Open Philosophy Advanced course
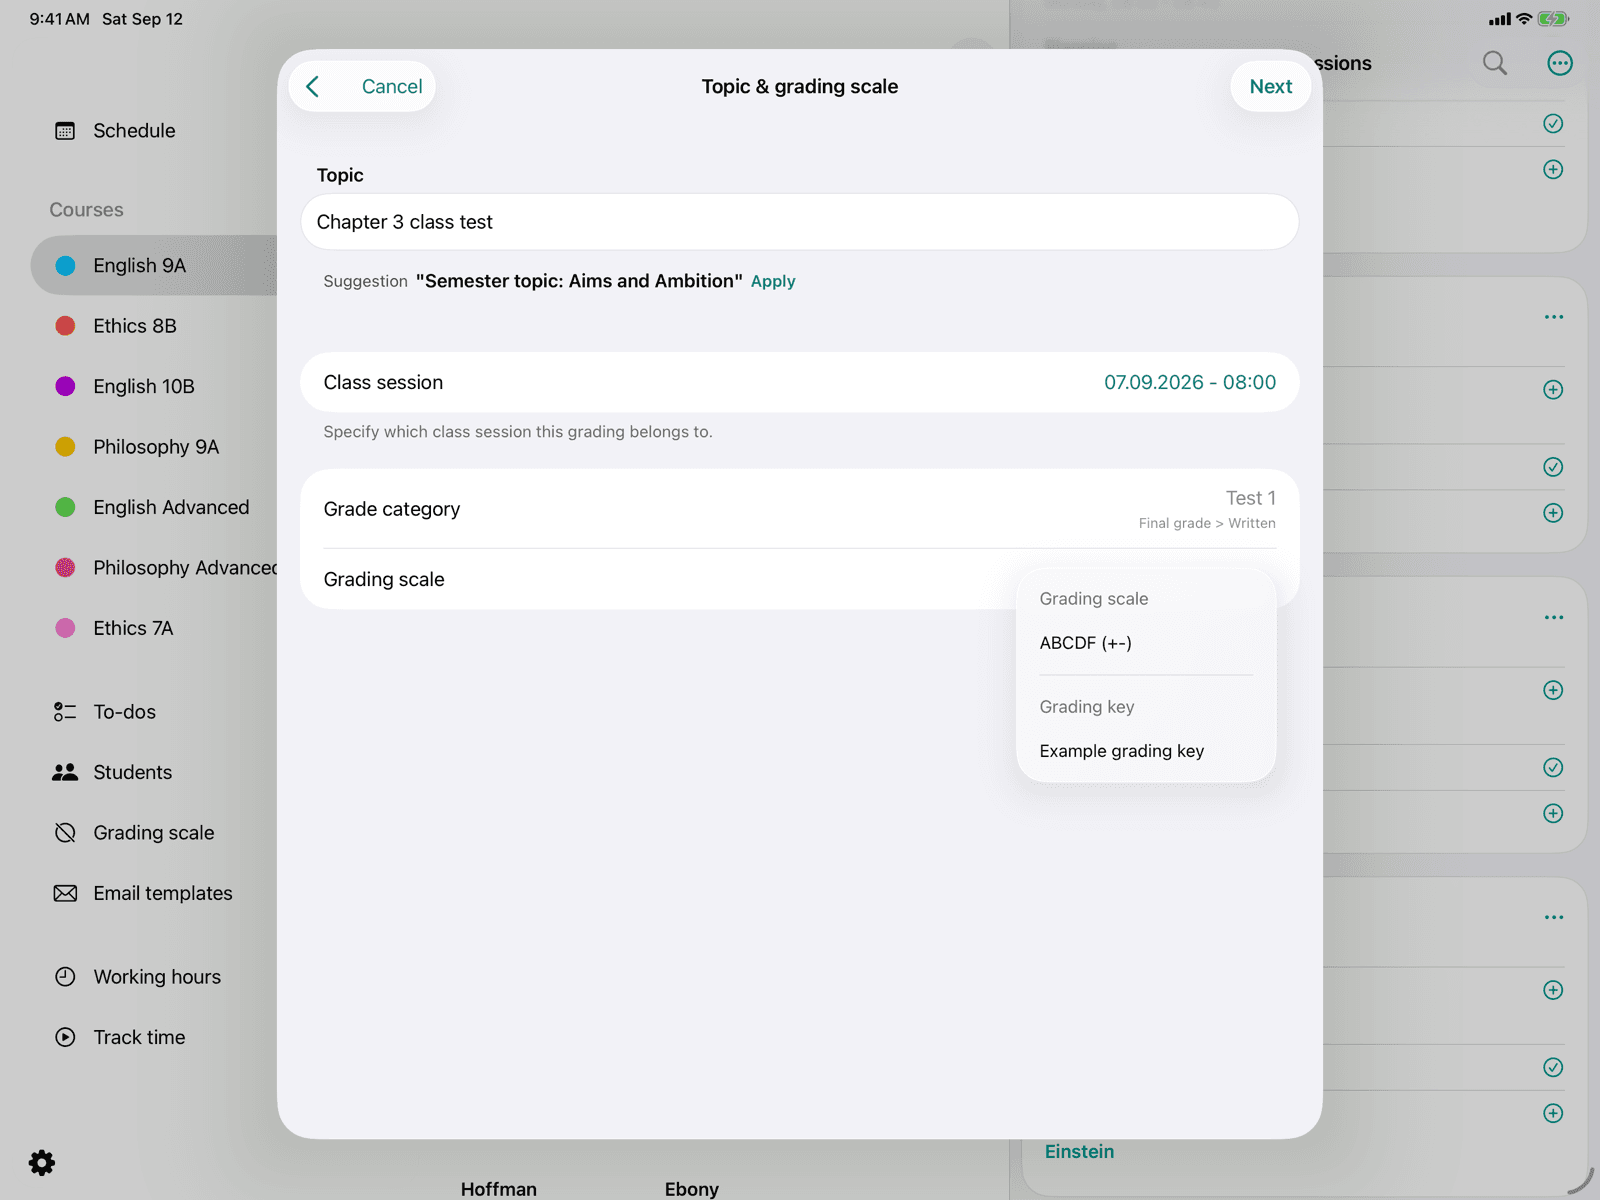Screen dimensions: 1600x1200 coord(185,568)
